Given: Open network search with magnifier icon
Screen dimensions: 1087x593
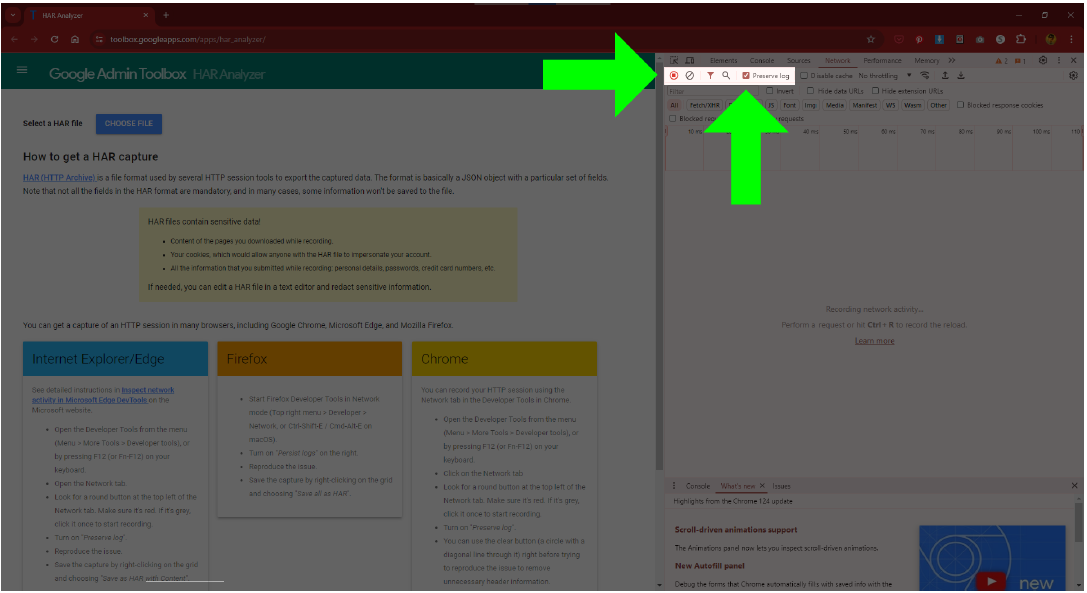Looking at the screenshot, I should pos(726,76).
